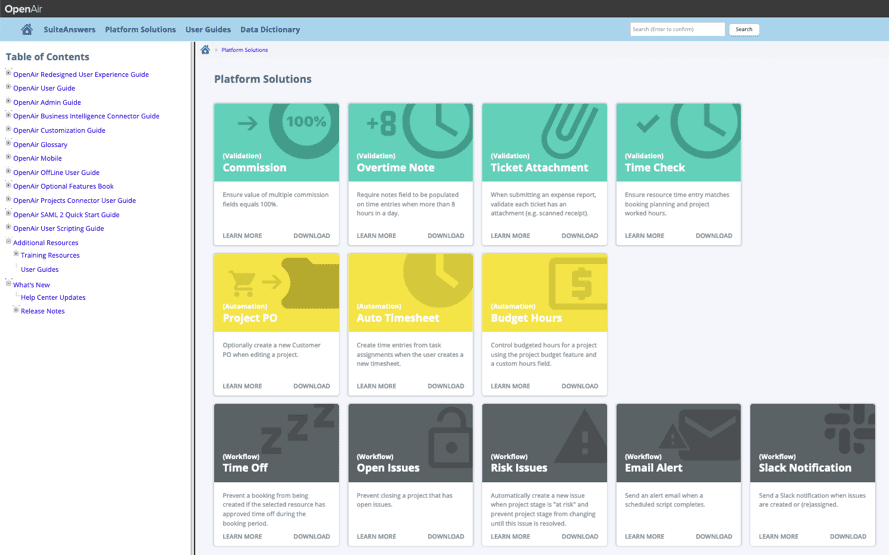Open OpenAir User Scripting Guide link
Viewport: 889px width, 555px height.
pos(58,228)
